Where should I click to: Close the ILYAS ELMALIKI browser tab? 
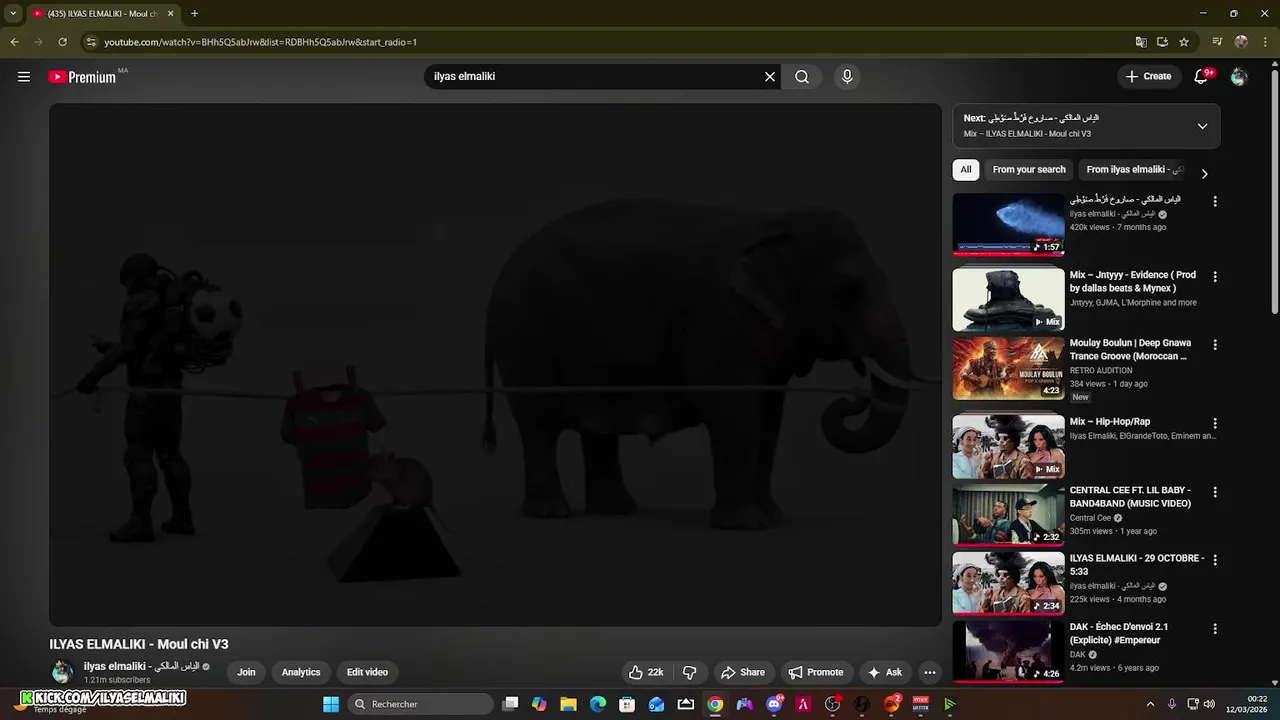coord(170,14)
